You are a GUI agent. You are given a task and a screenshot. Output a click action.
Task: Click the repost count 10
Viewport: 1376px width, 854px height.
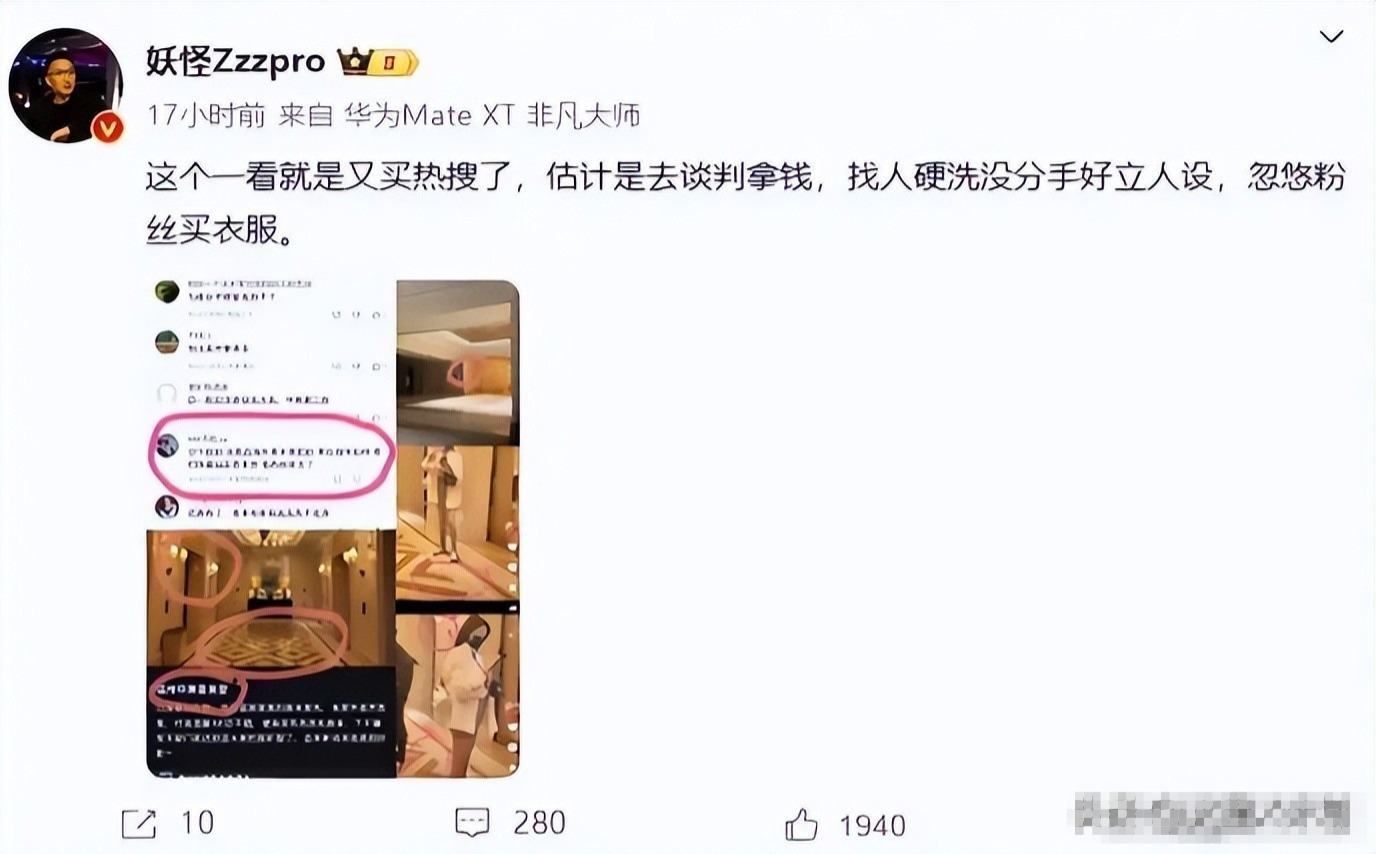197,823
